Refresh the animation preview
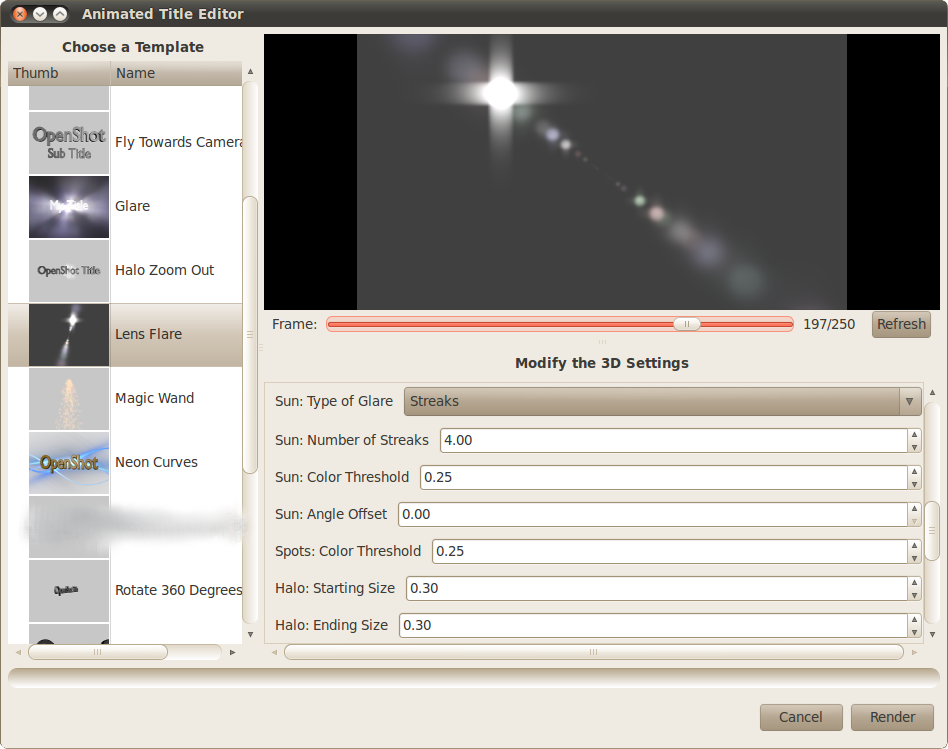 tap(900, 324)
